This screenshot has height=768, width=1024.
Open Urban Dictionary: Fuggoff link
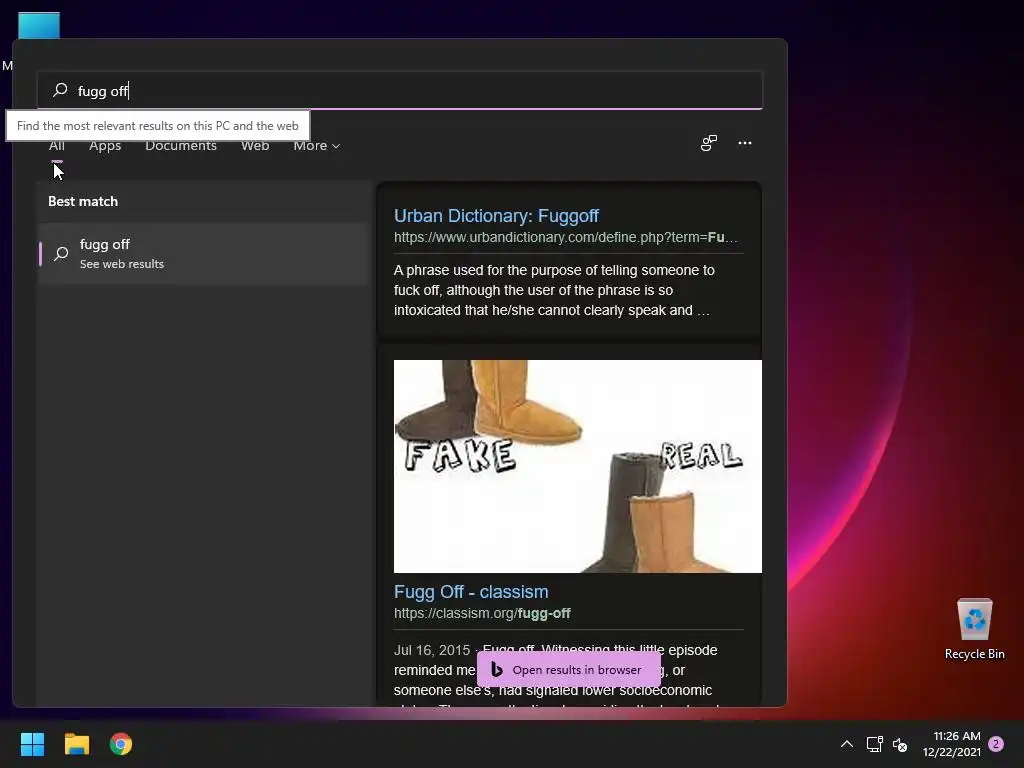496,216
